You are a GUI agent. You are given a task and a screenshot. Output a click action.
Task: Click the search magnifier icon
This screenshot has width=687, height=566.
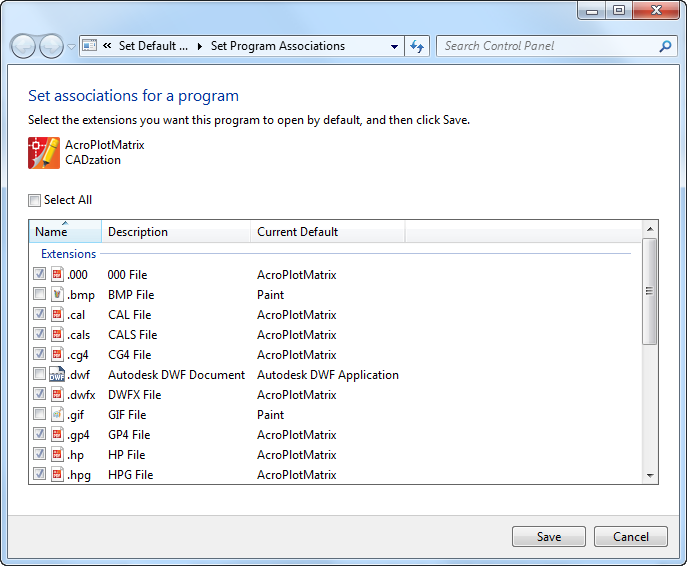point(665,46)
